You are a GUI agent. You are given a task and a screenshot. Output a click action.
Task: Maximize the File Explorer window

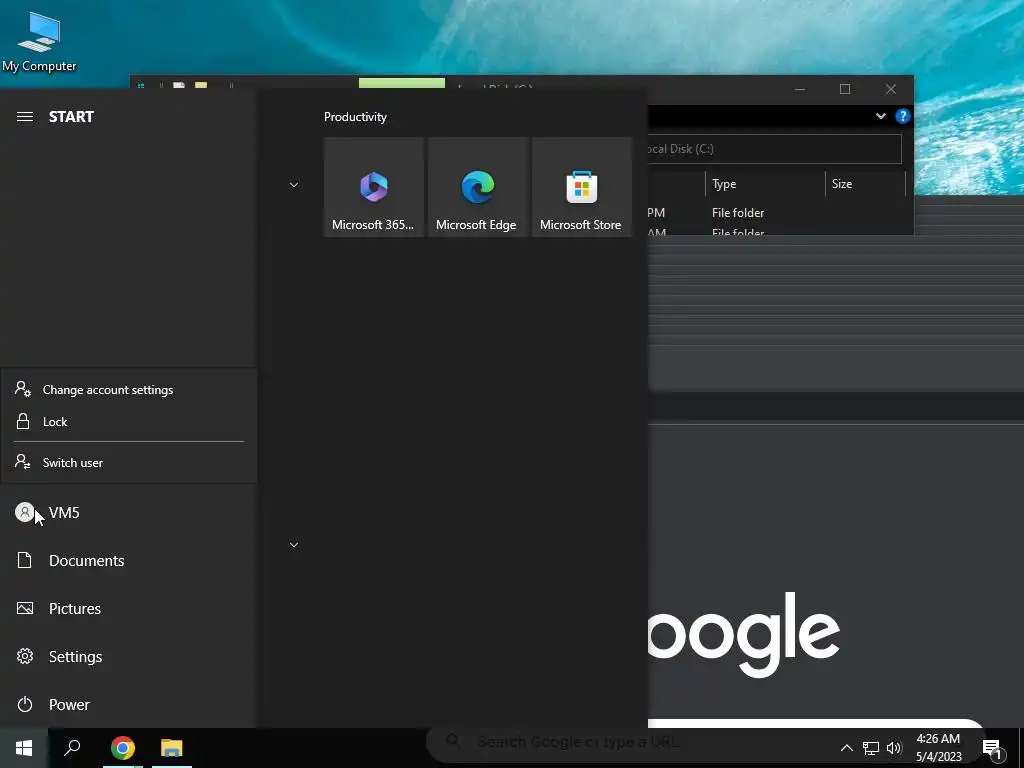(845, 89)
